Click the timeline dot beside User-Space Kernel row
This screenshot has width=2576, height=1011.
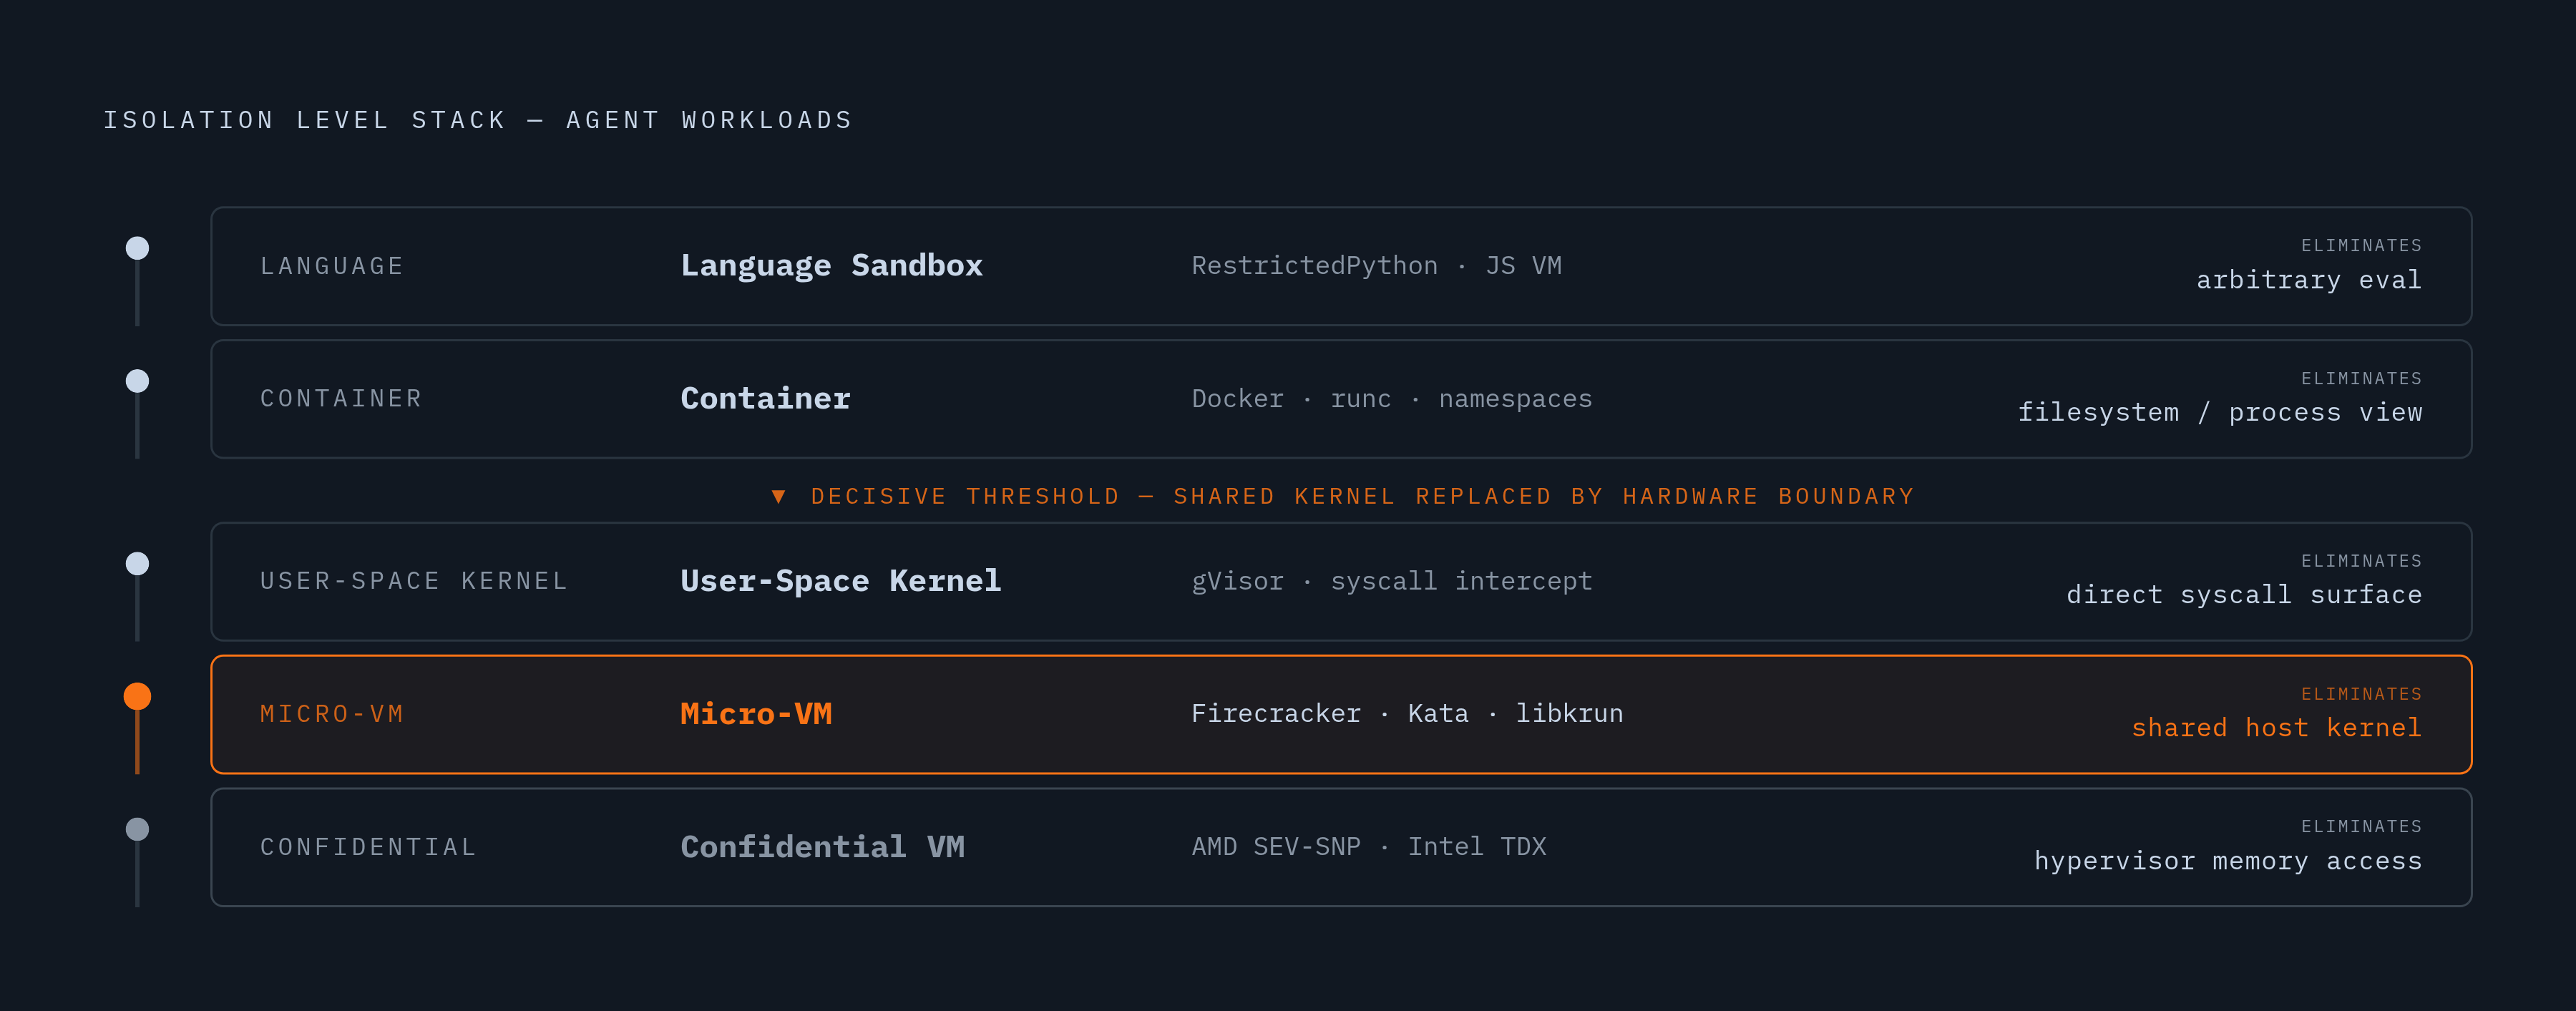tap(137, 564)
